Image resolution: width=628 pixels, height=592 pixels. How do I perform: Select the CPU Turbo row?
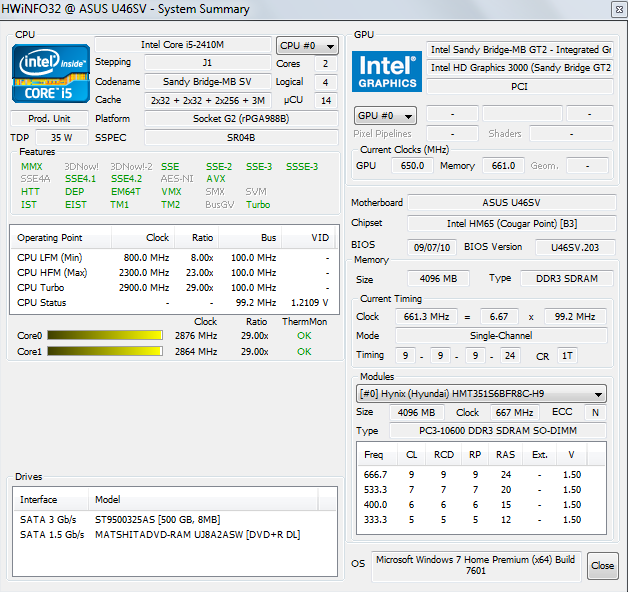174,288
